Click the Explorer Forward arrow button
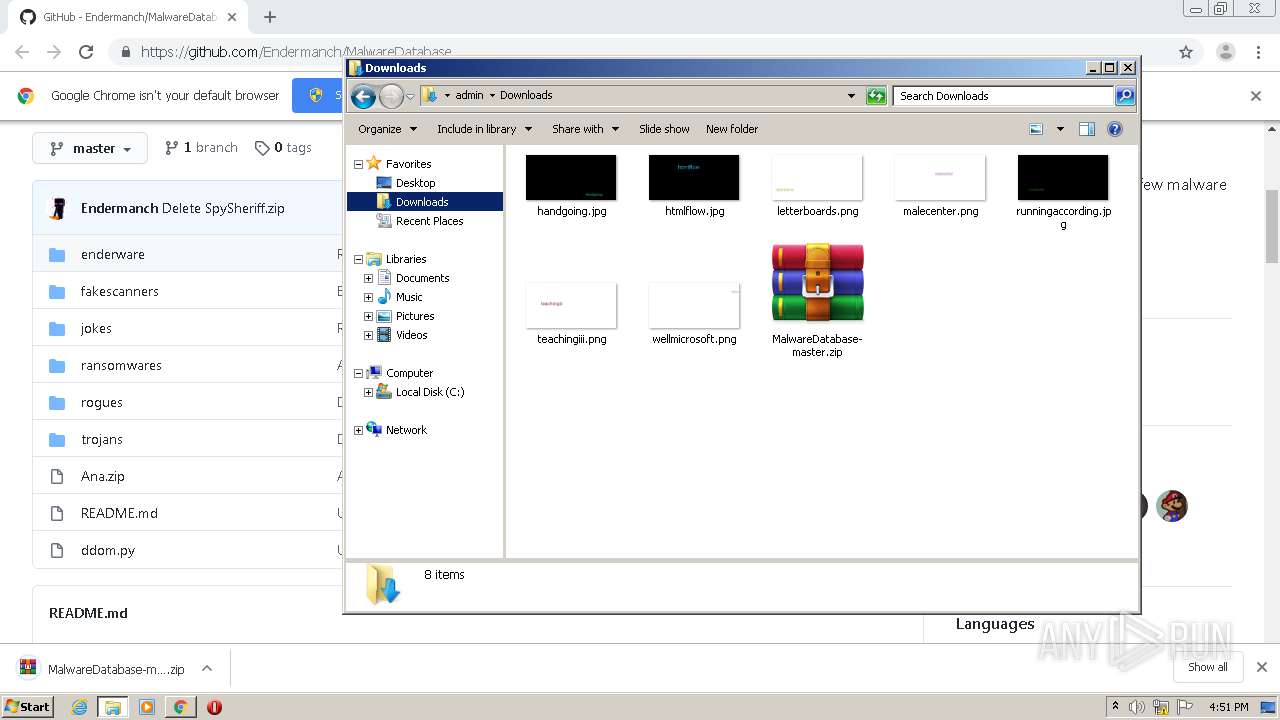Image resolution: width=1280 pixels, height=720 pixels. [391, 96]
